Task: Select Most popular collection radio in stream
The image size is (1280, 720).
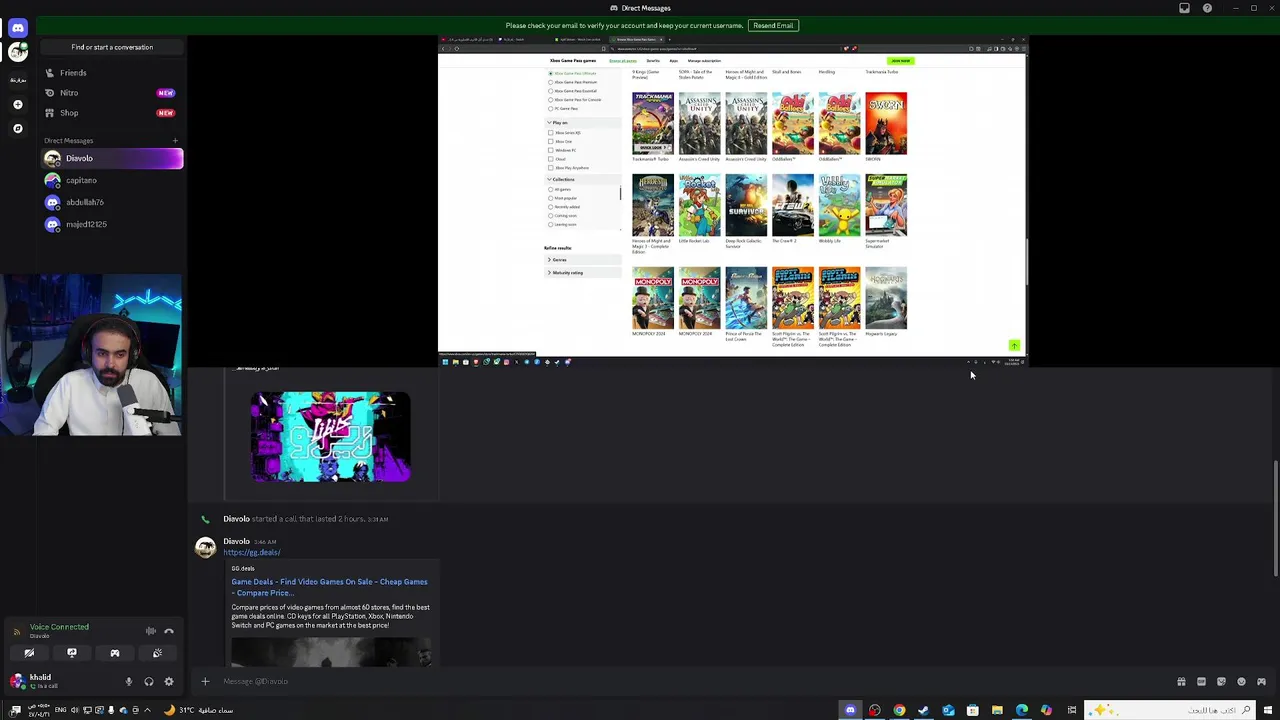Action: [x=551, y=198]
